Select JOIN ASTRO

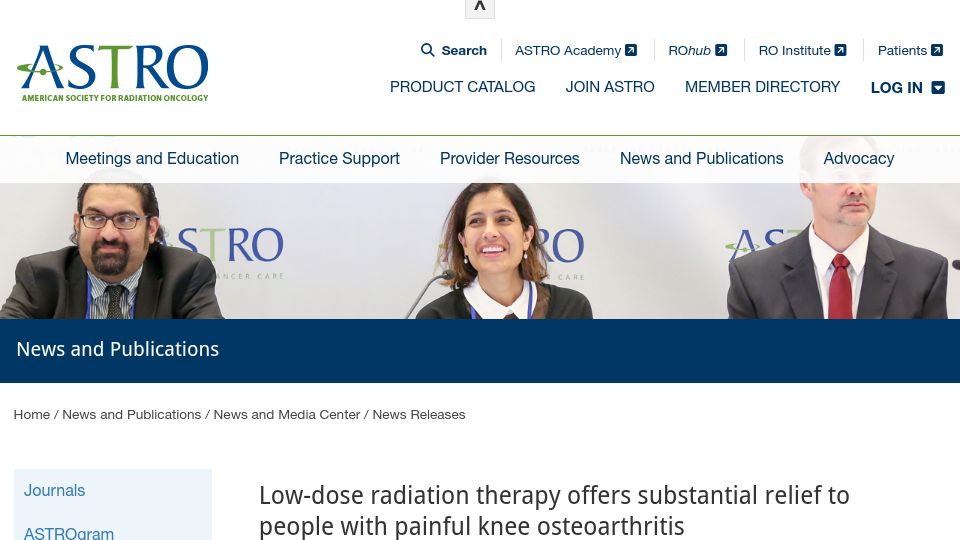pos(610,87)
